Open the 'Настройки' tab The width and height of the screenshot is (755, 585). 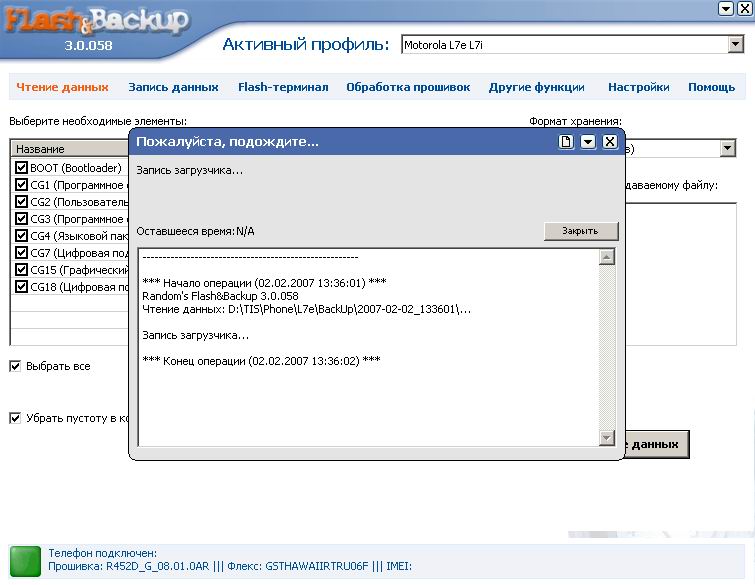[x=638, y=87]
